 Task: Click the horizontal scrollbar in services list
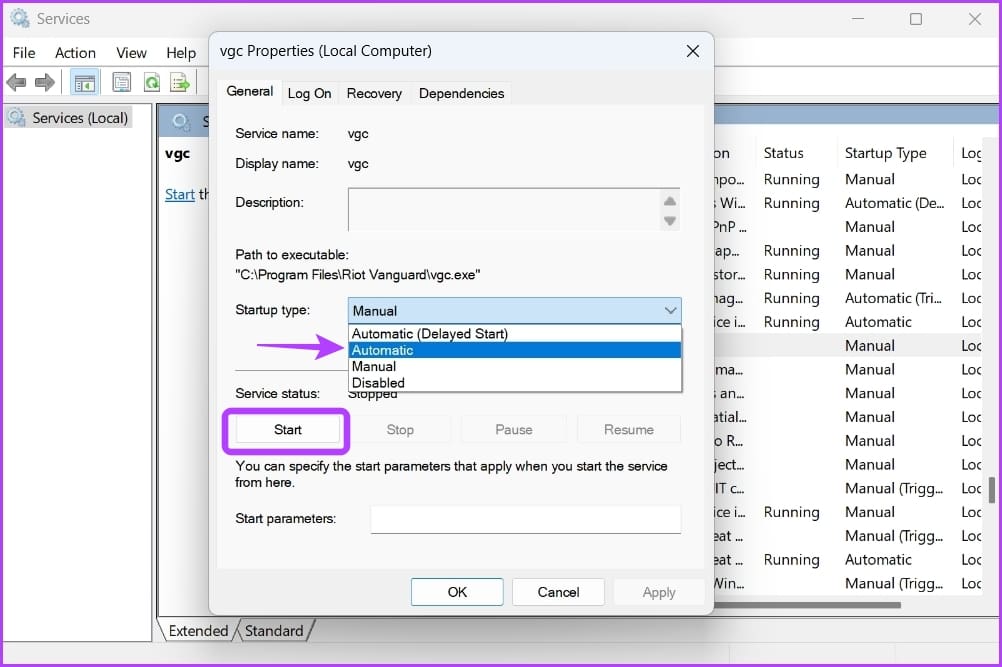point(808,604)
